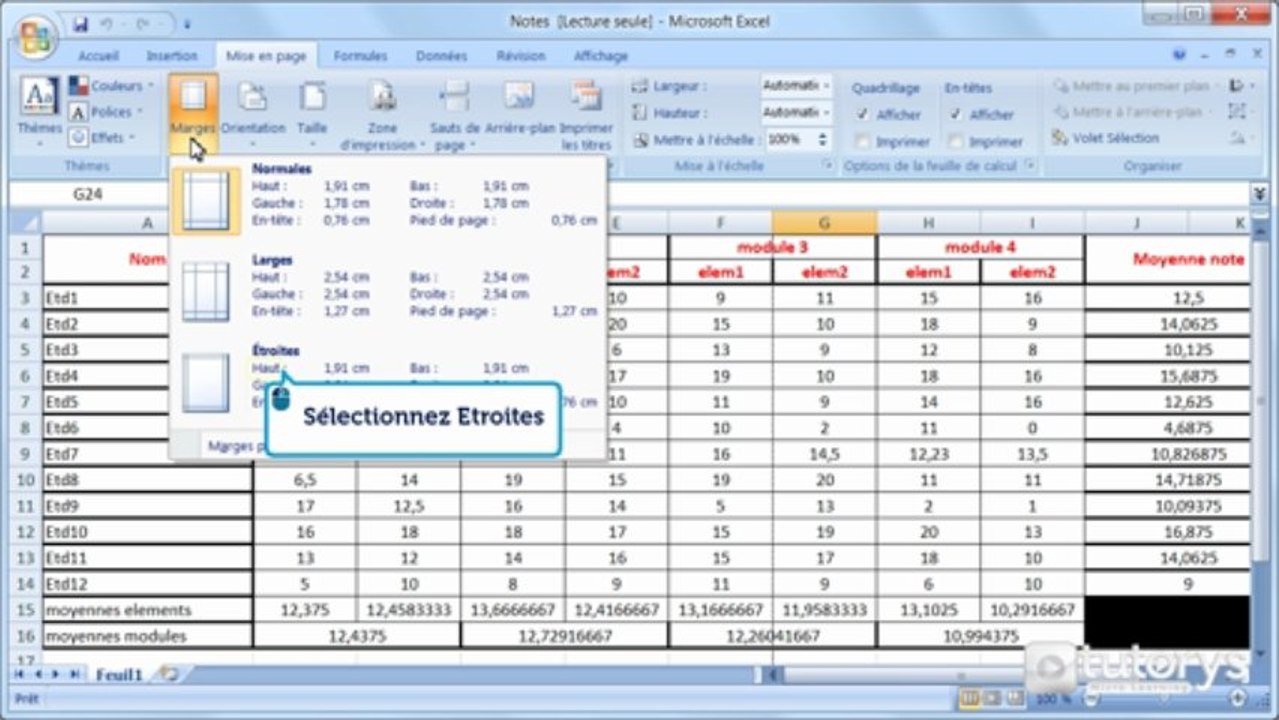Switch to the Formules tab
1279x720 pixels.
pos(360,57)
